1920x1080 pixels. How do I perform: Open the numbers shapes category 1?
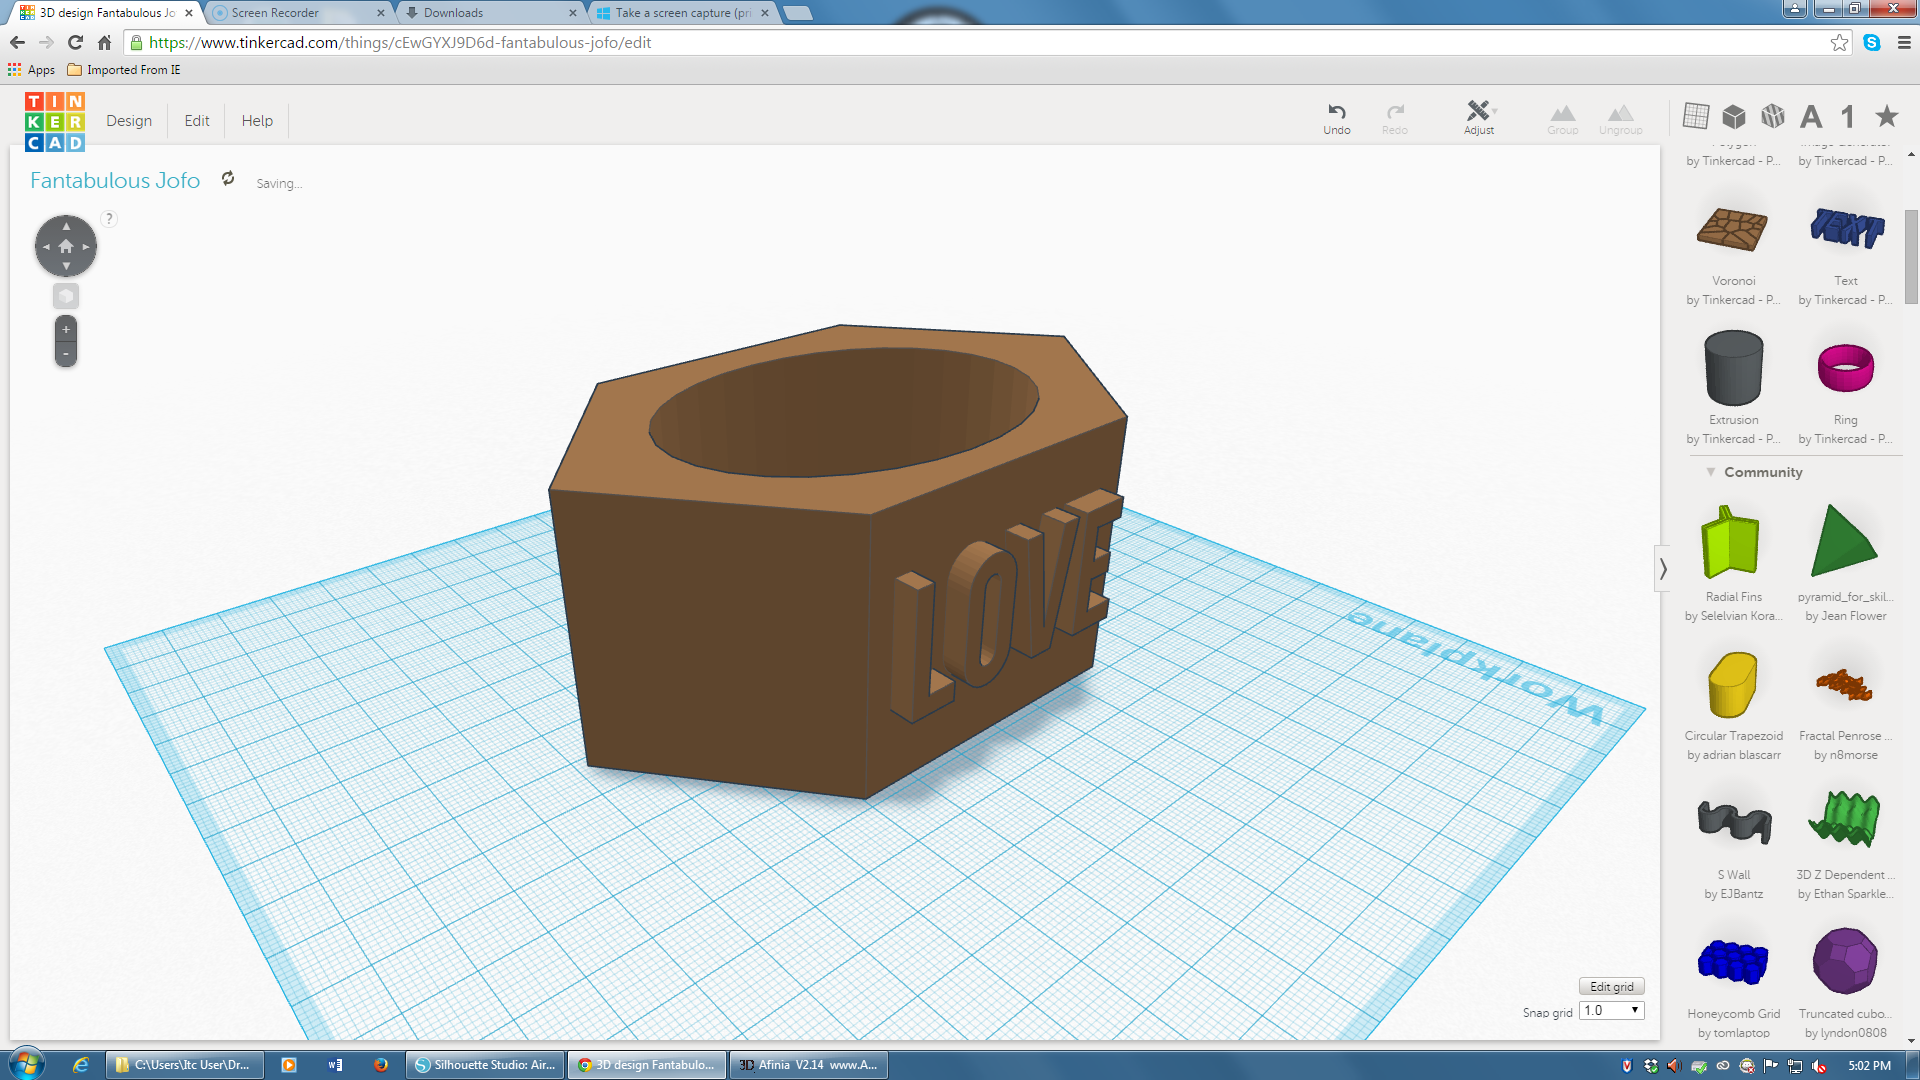1848,117
